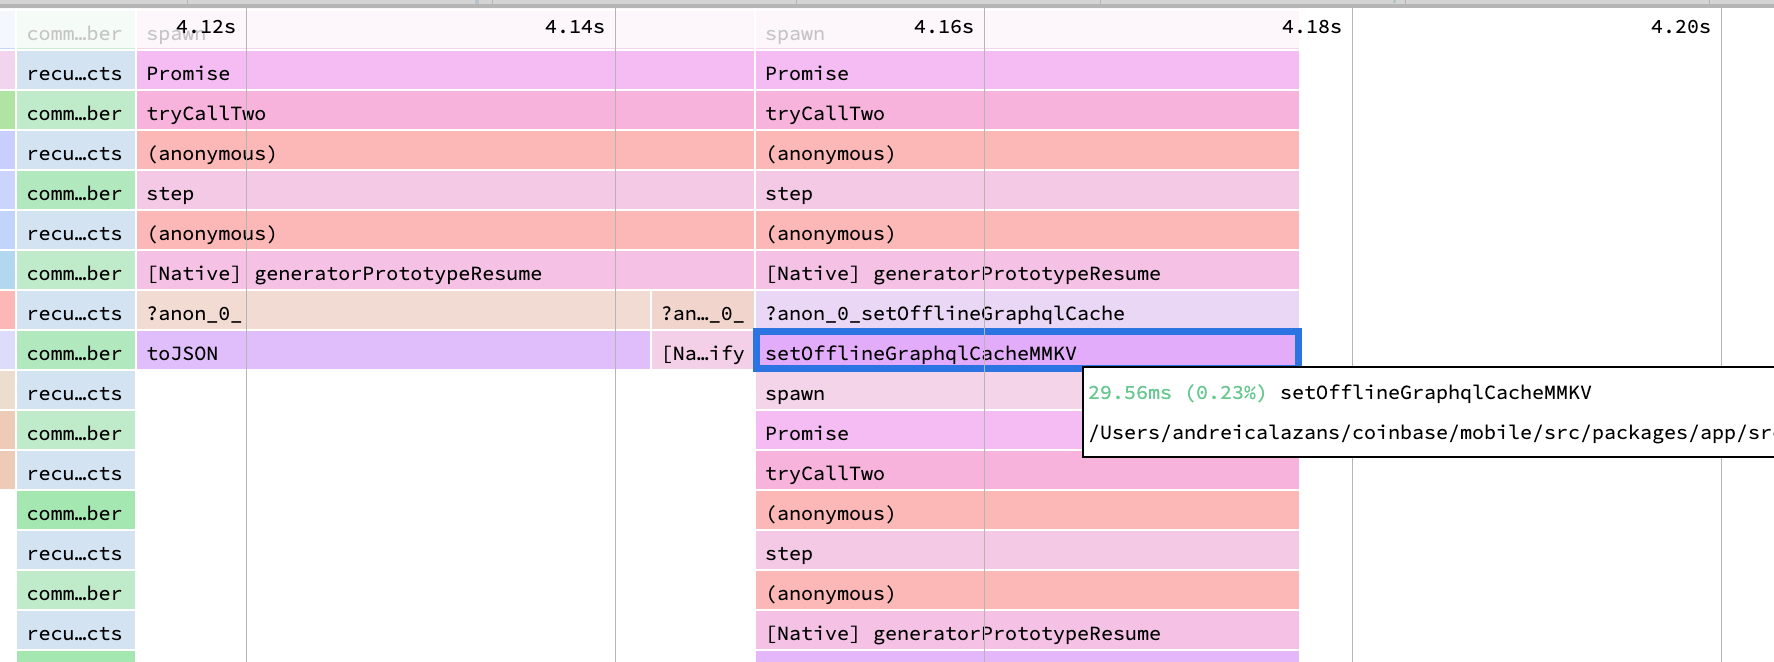
Task: Select spawn frame beneath setOfflineGraphqlCacheMMKV
Action: pyautogui.click(x=918, y=391)
